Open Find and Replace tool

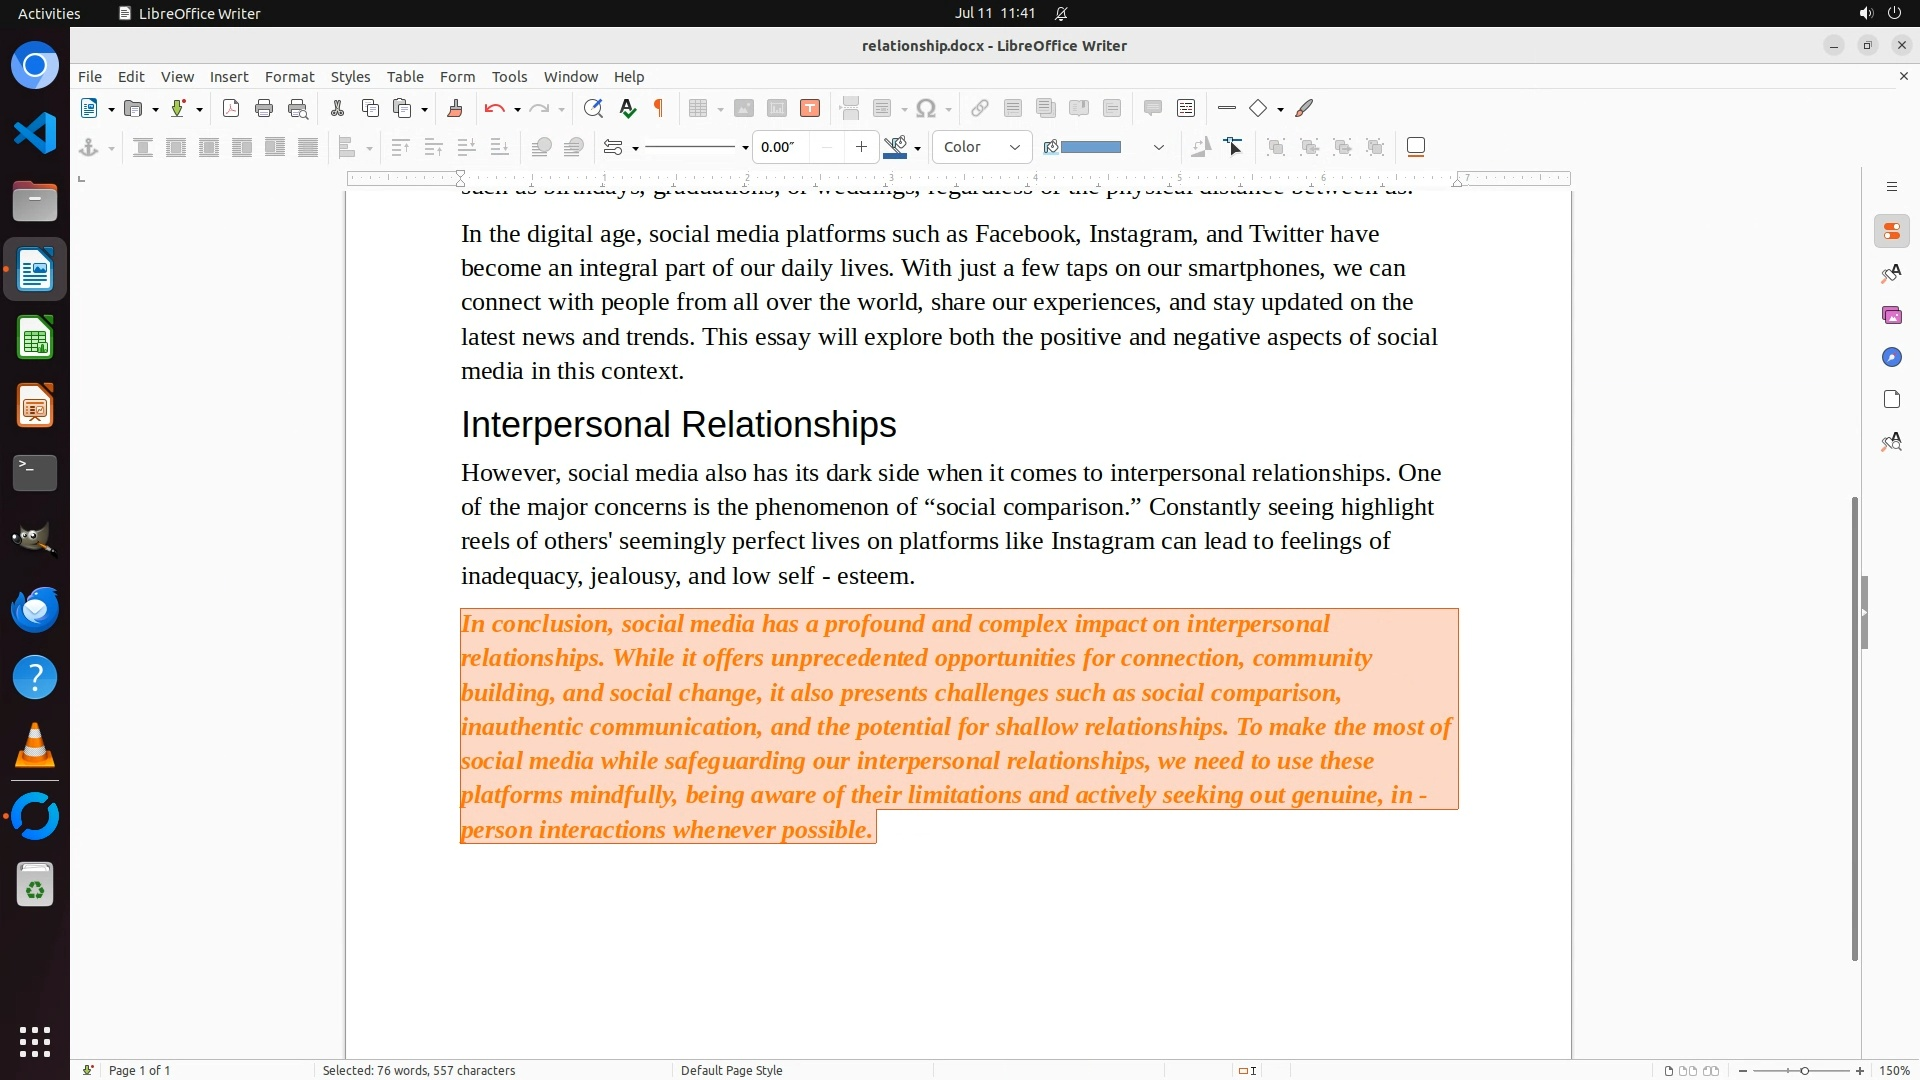tap(593, 108)
